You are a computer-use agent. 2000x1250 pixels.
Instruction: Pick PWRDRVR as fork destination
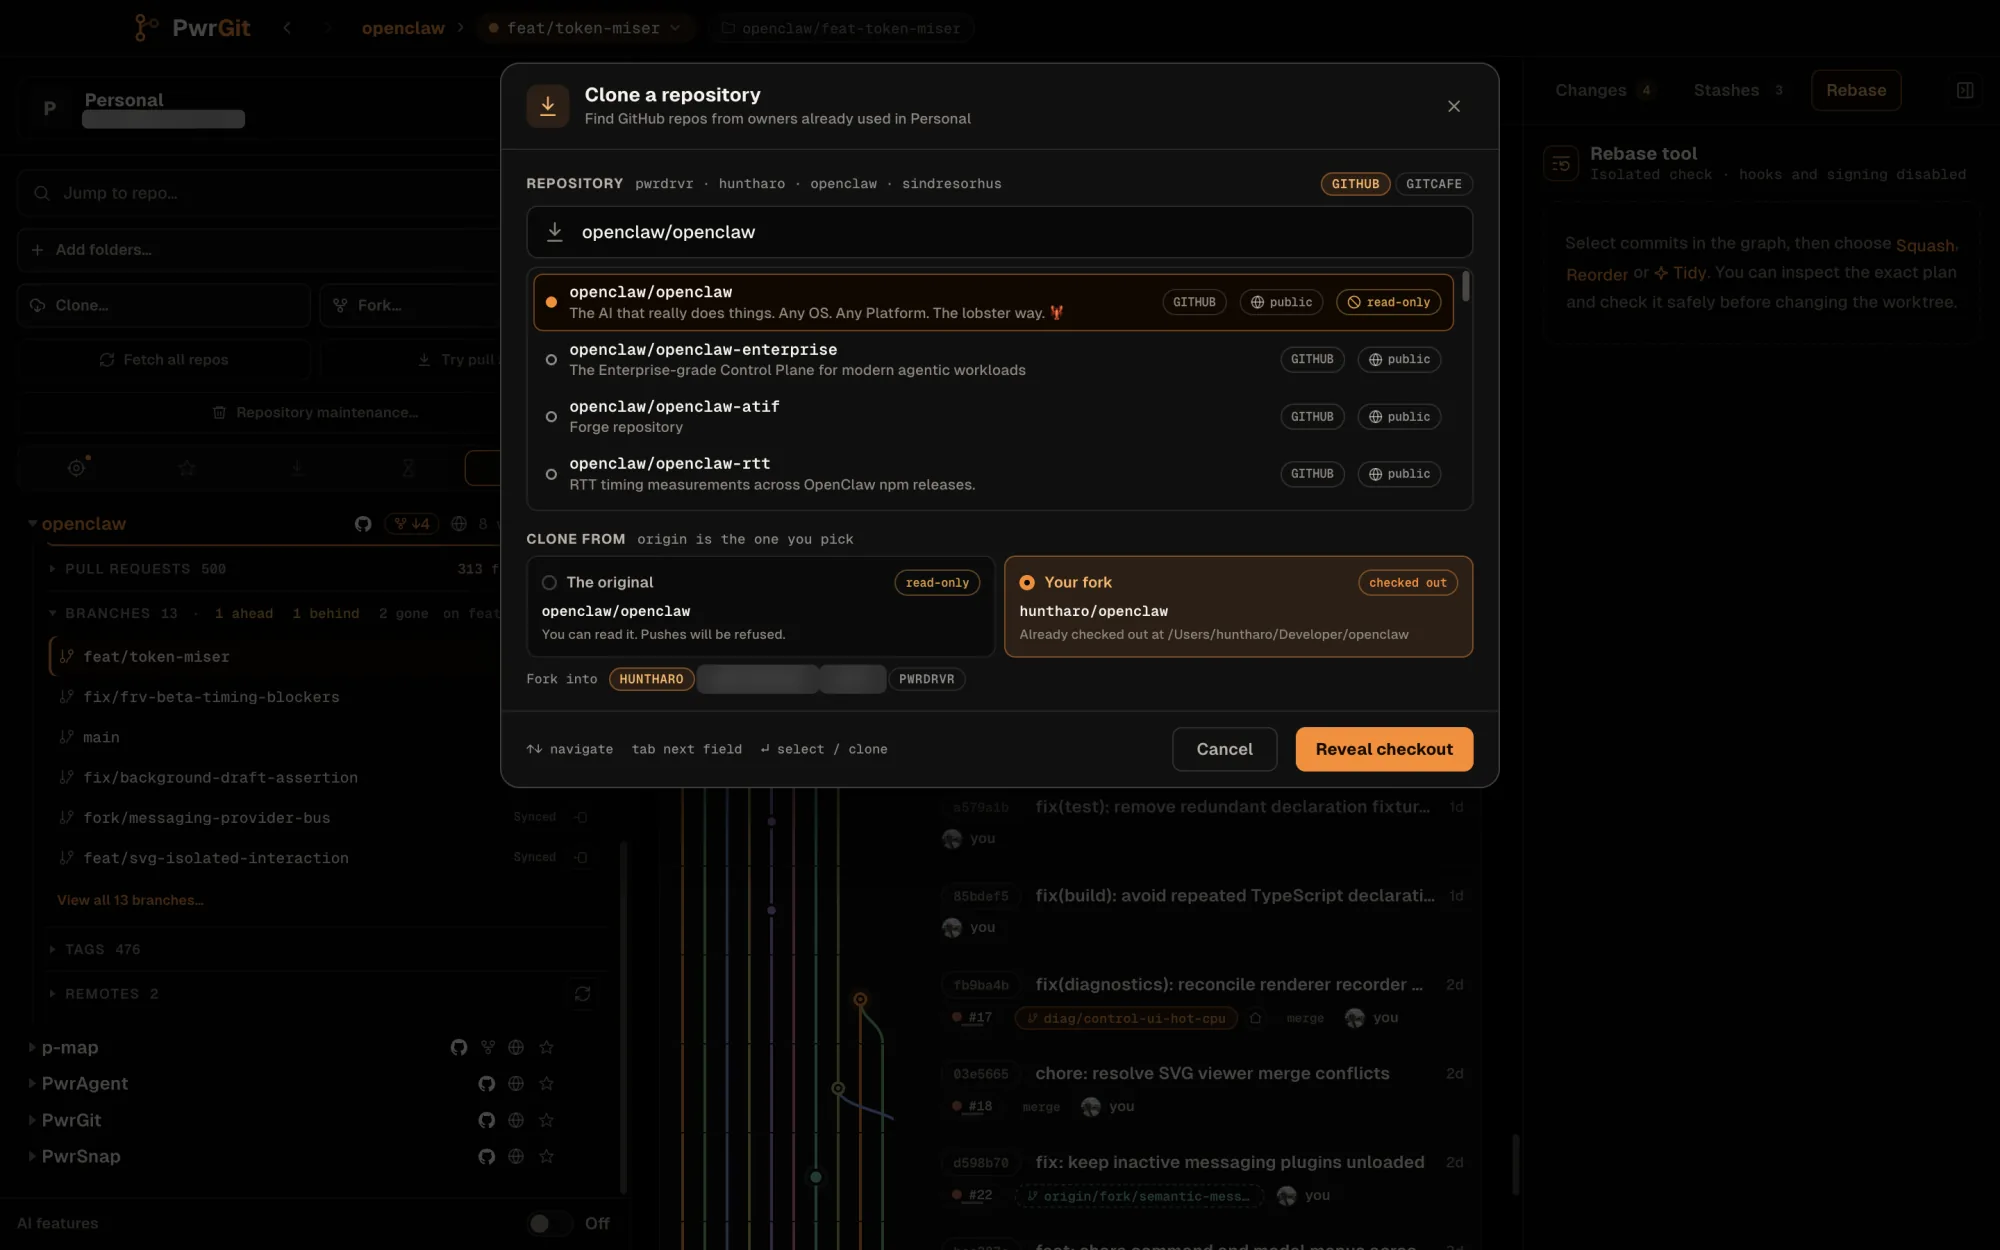926,679
